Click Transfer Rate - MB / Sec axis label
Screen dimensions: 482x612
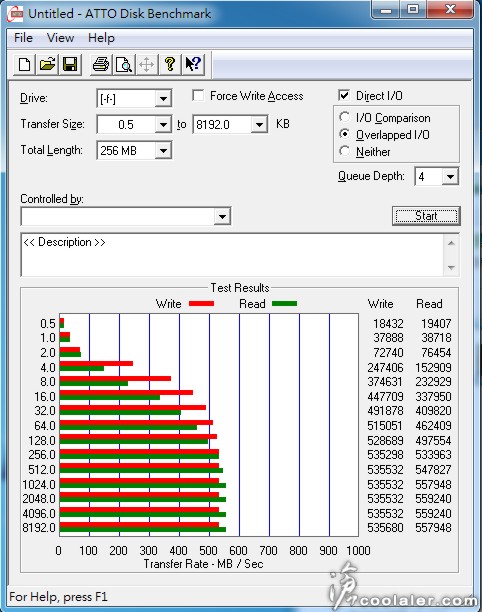pyautogui.click(x=203, y=564)
